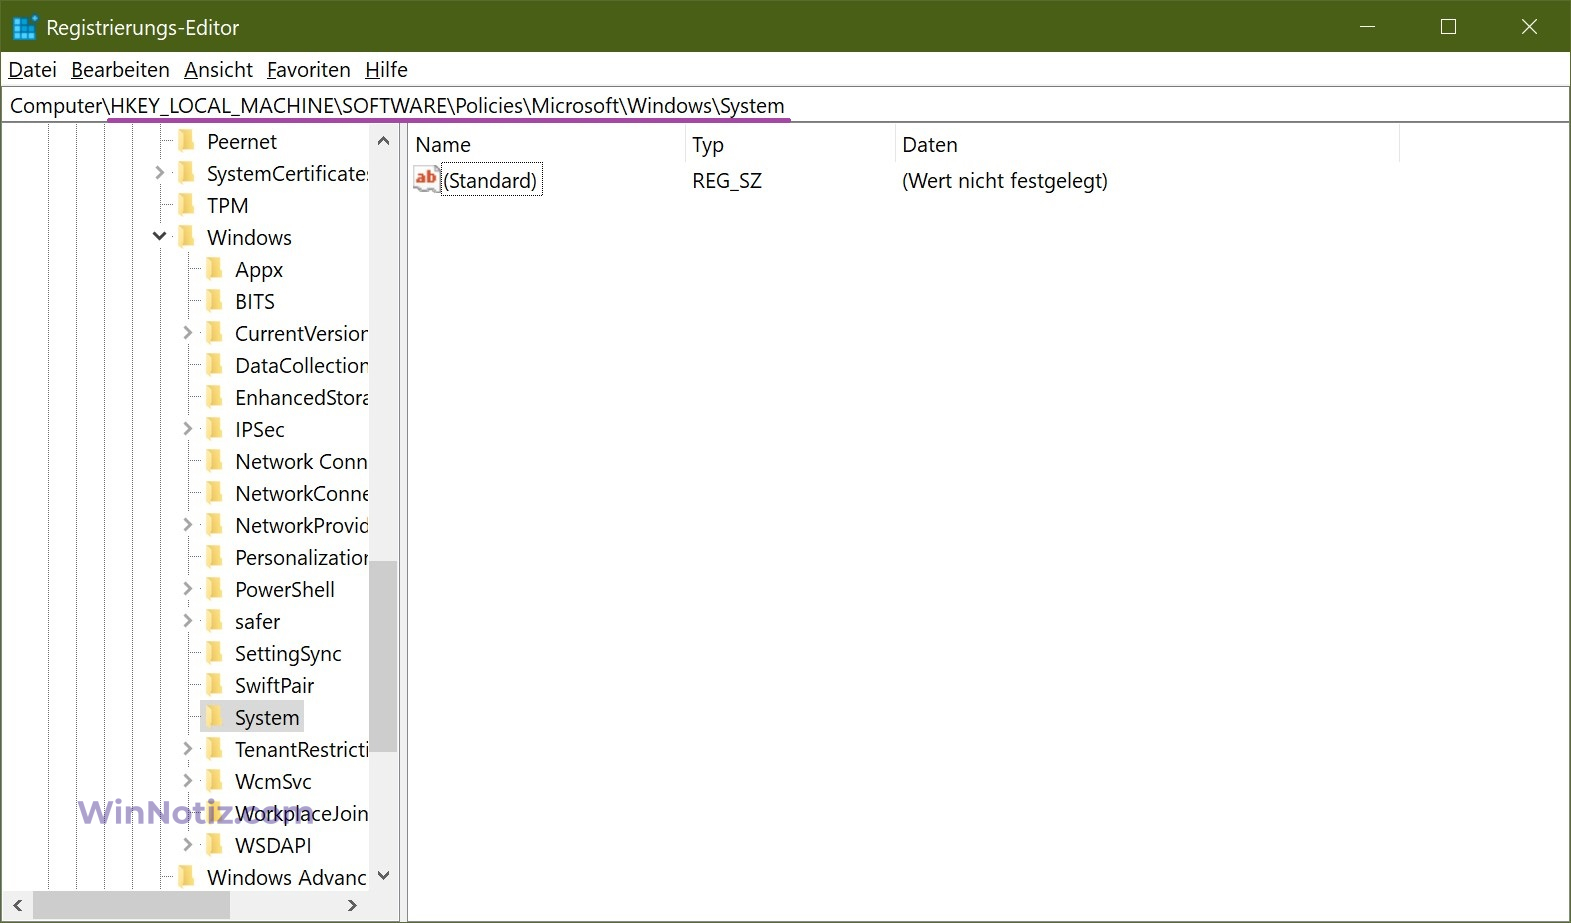Click the SwiftPair folder icon
This screenshot has height=923, width=1571.
point(214,685)
